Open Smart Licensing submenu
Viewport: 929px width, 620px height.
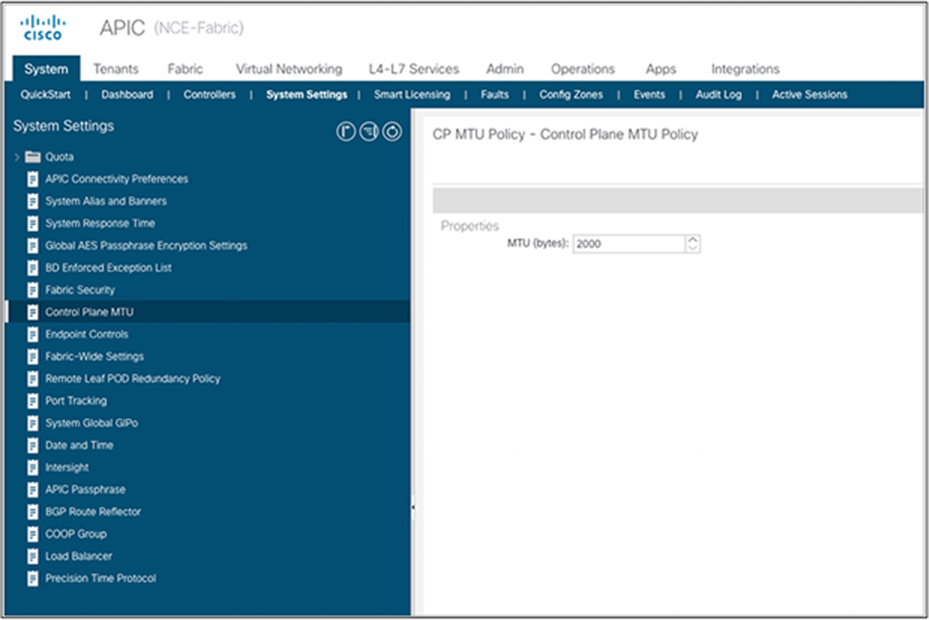click(x=412, y=95)
